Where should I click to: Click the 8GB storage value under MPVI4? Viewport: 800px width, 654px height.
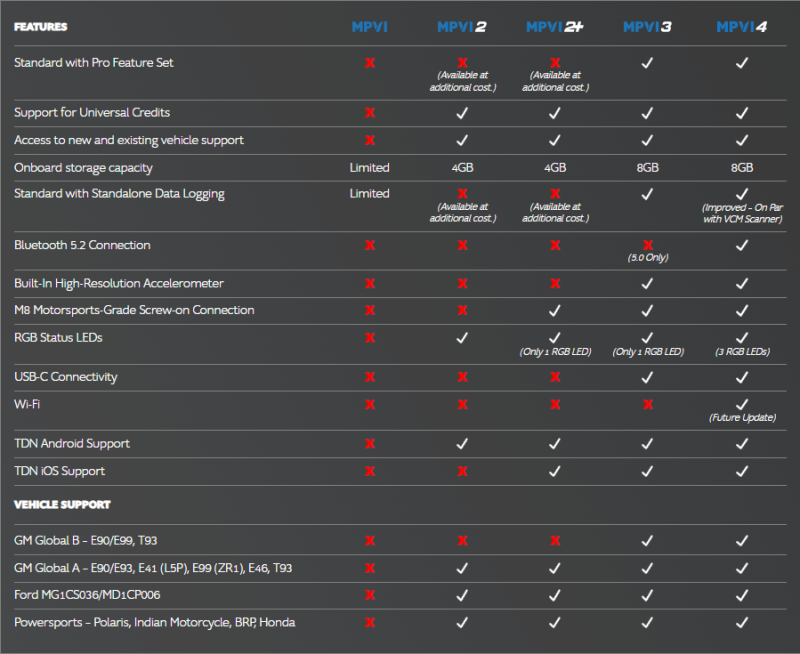(741, 168)
